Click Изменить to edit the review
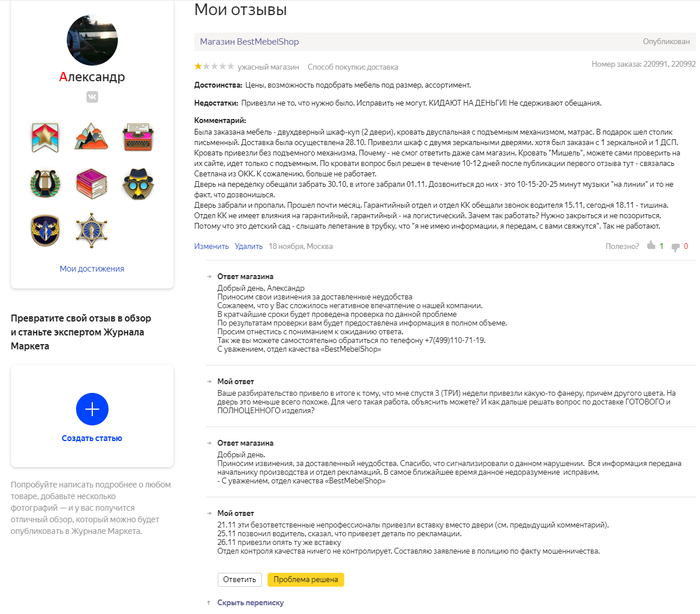This screenshot has height=614, width=700. pyautogui.click(x=211, y=245)
